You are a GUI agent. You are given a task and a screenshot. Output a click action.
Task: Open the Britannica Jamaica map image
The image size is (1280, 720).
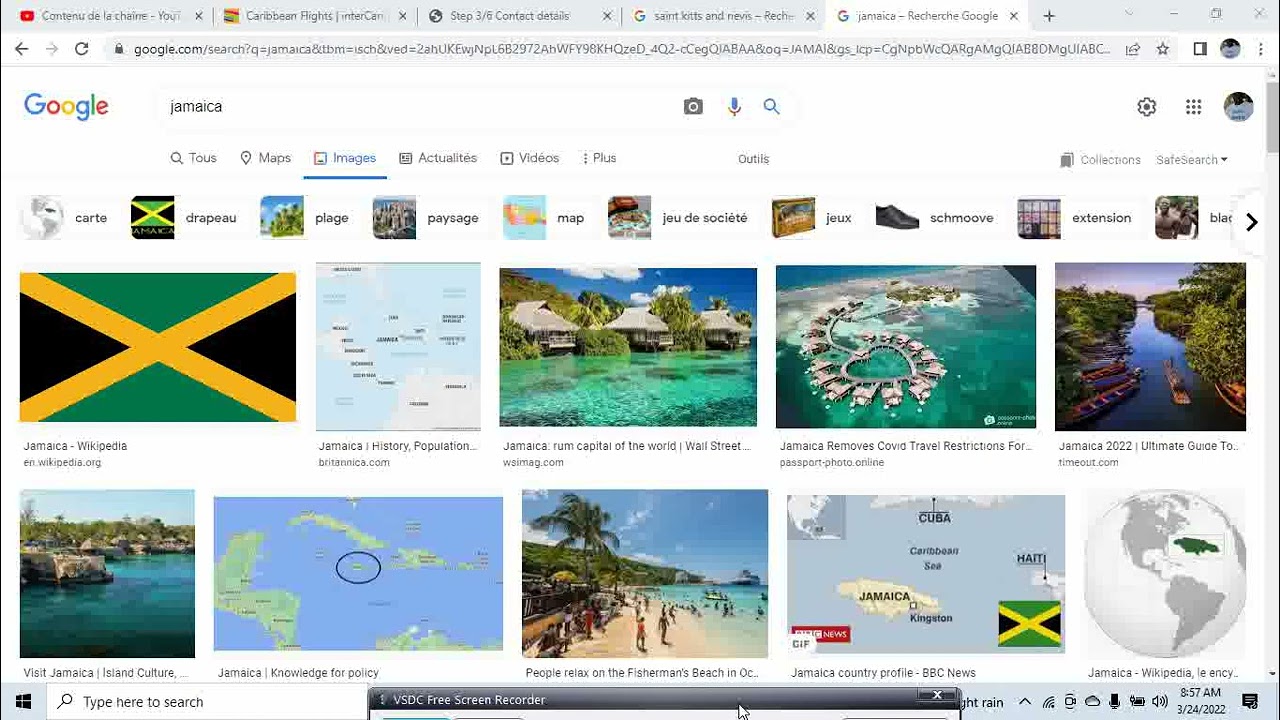coord(398,347)
